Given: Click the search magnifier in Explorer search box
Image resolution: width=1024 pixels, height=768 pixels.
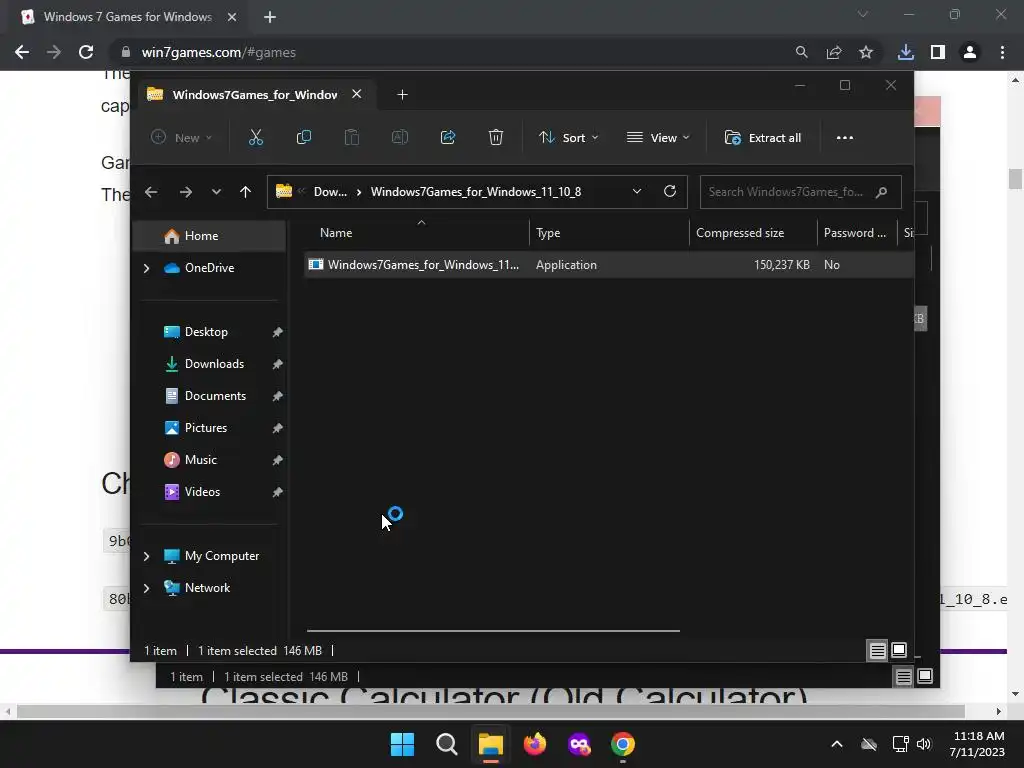Looking at the screenshot, I should pos(881,192).
